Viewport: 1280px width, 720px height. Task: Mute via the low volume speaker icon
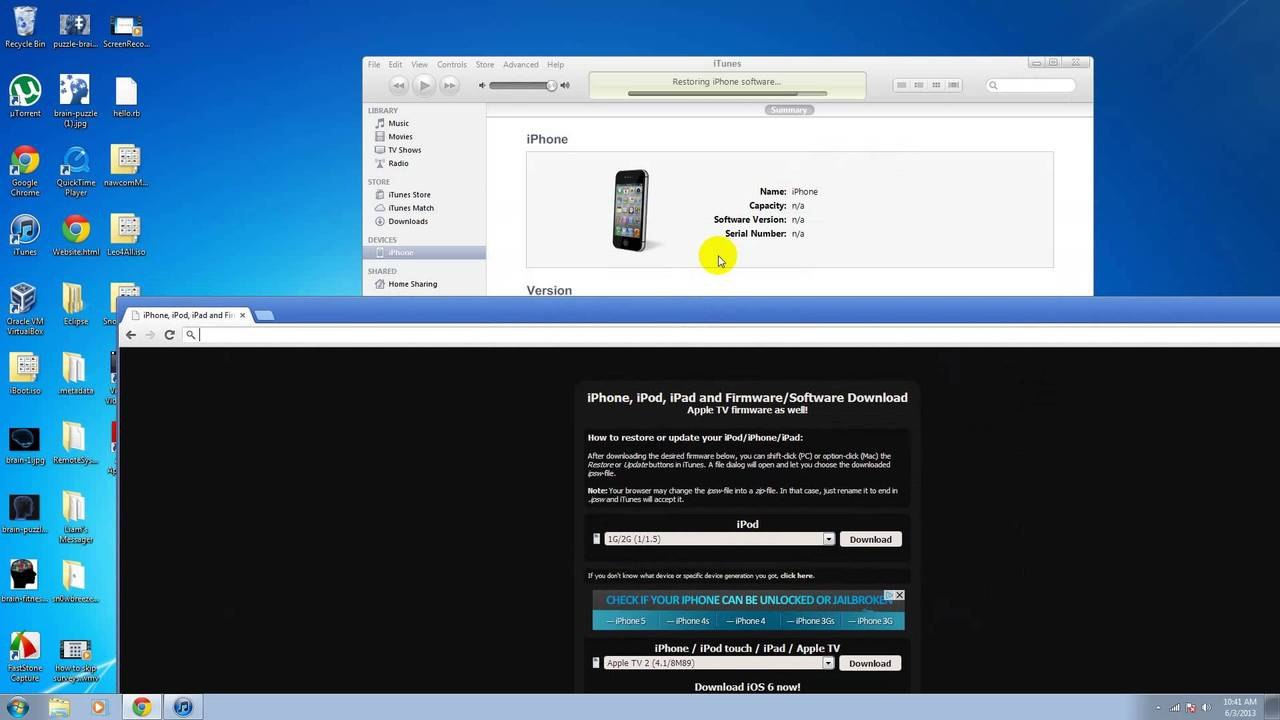482,86
